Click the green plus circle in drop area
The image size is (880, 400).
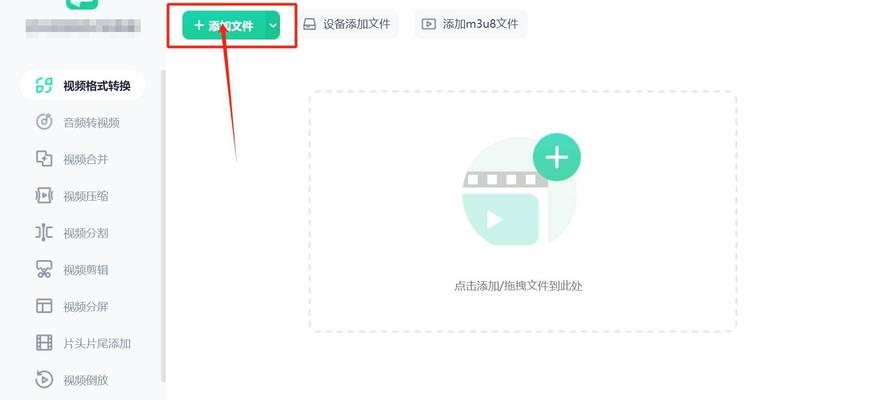point(557,158)
